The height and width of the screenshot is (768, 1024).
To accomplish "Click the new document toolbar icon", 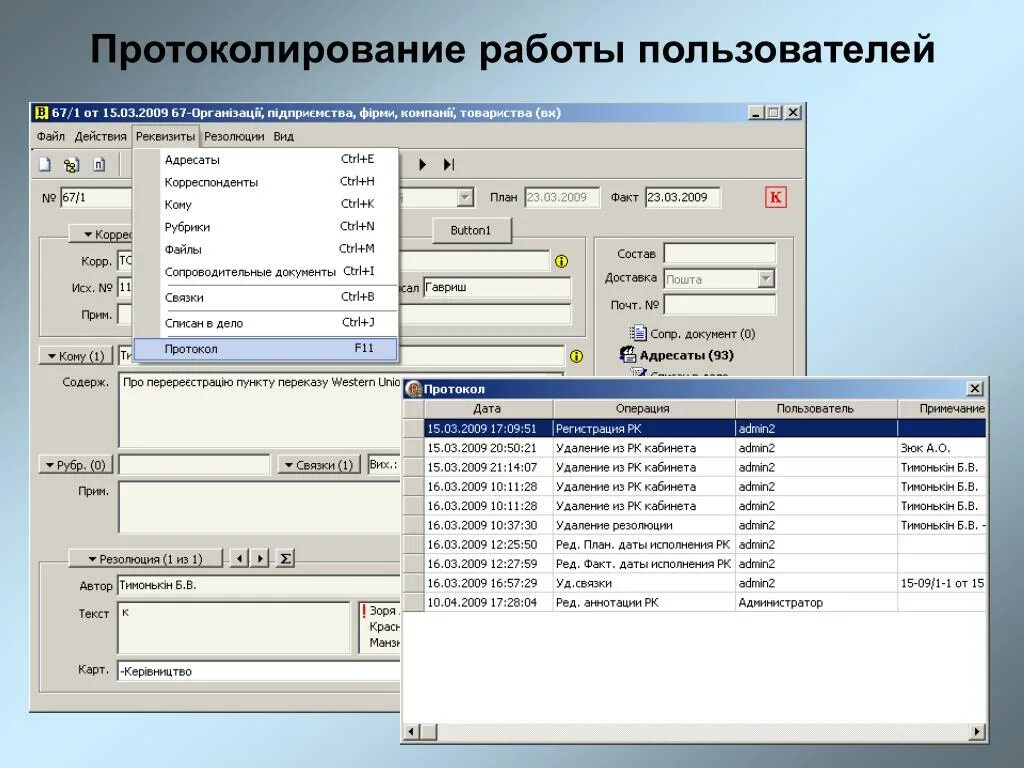I will coord(45,165).
